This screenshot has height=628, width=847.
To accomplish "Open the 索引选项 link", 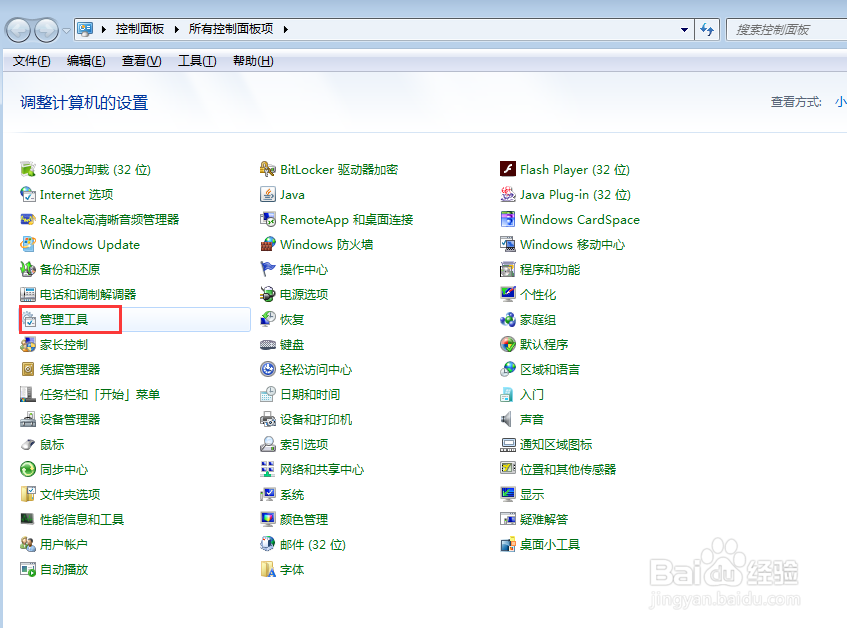I will coord(304,444).
